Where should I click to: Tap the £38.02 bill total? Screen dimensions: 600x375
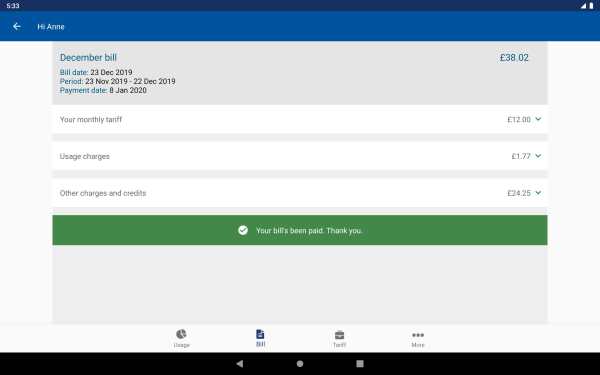[x=514, y=58]
